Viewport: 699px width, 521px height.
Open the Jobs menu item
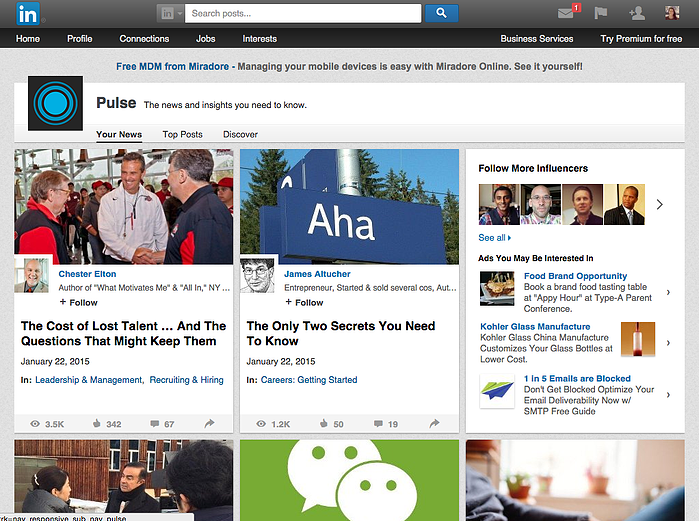[206, 39]
